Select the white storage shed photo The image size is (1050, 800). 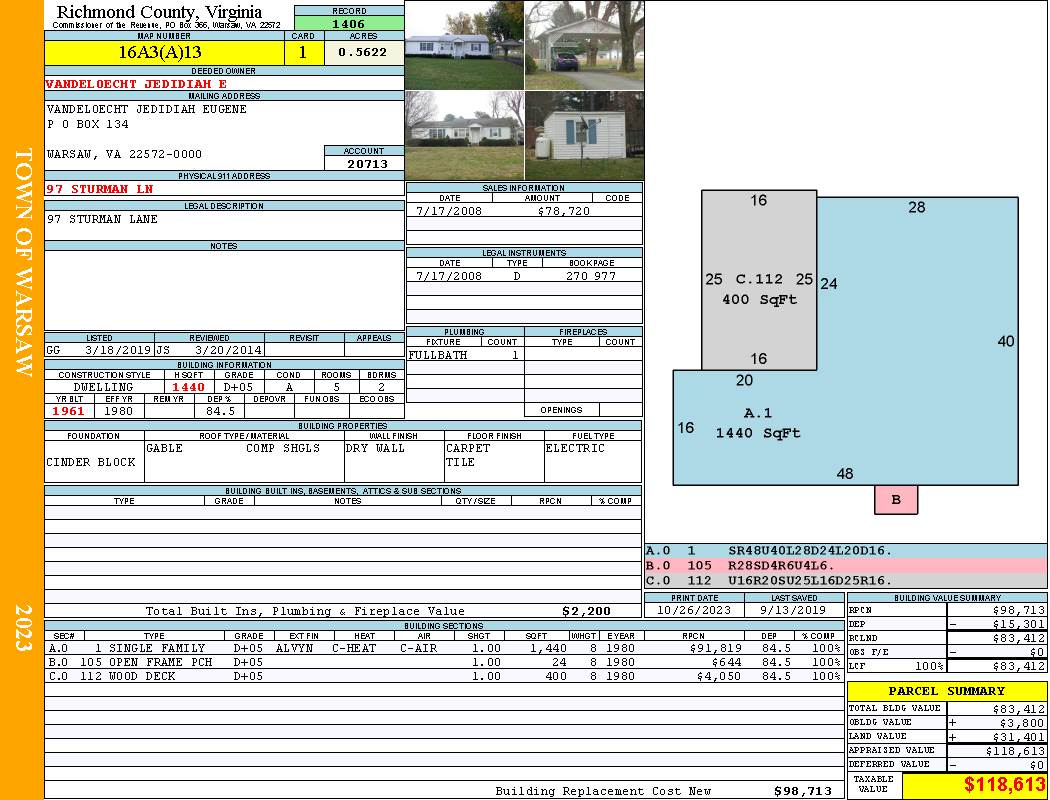pos(583,136)
